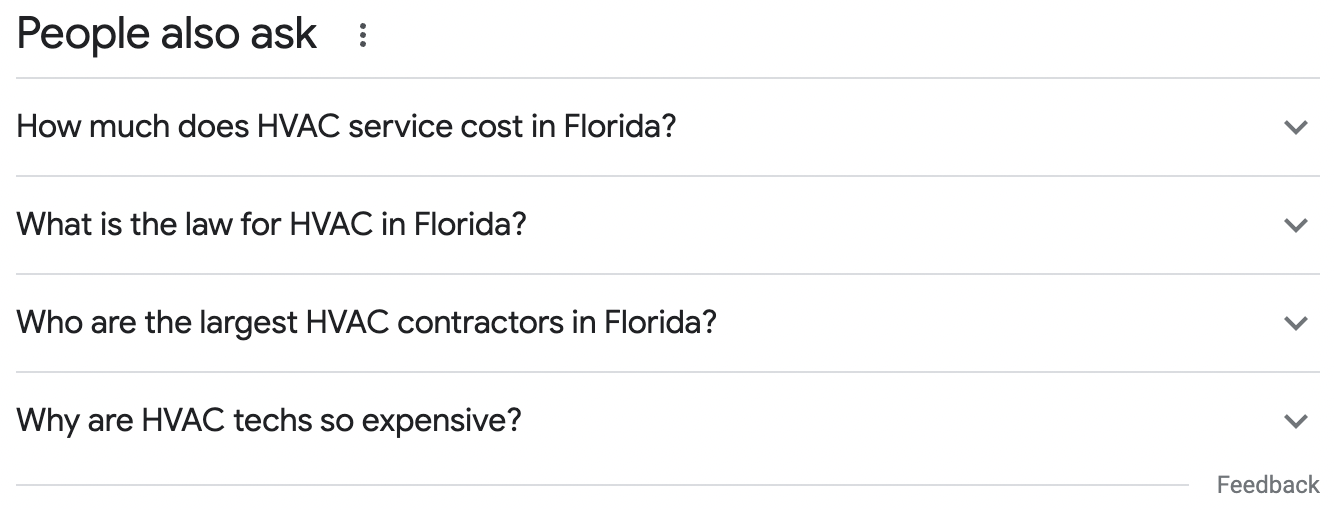View more options for the People also ask section

363,36
